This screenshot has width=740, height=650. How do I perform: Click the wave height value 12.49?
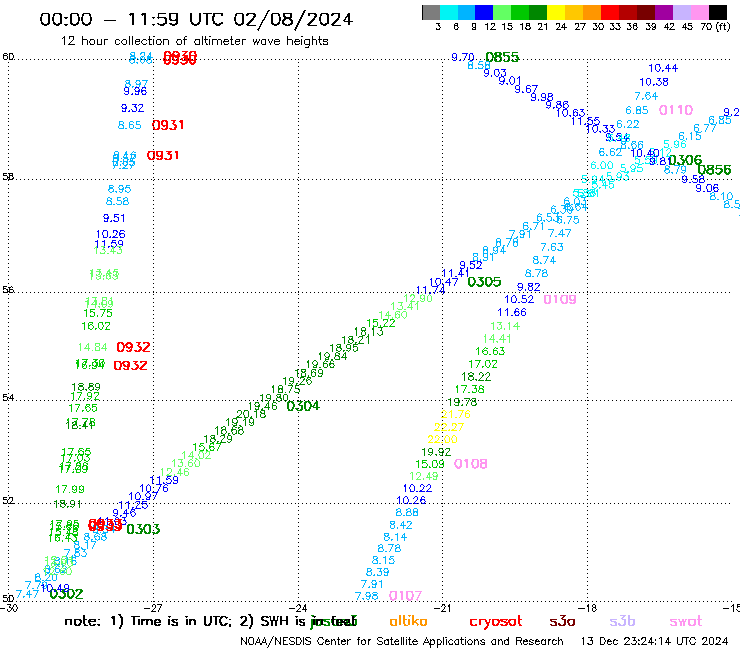pos(424,476)
